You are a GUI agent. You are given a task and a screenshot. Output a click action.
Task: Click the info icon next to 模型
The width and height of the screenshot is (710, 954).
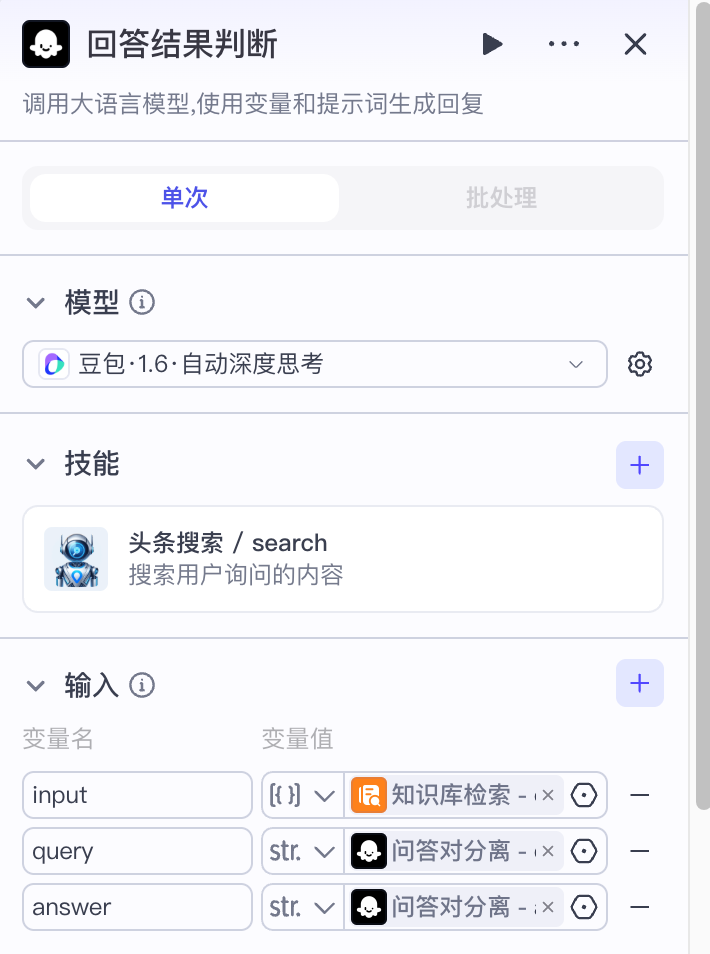[143, 302]
